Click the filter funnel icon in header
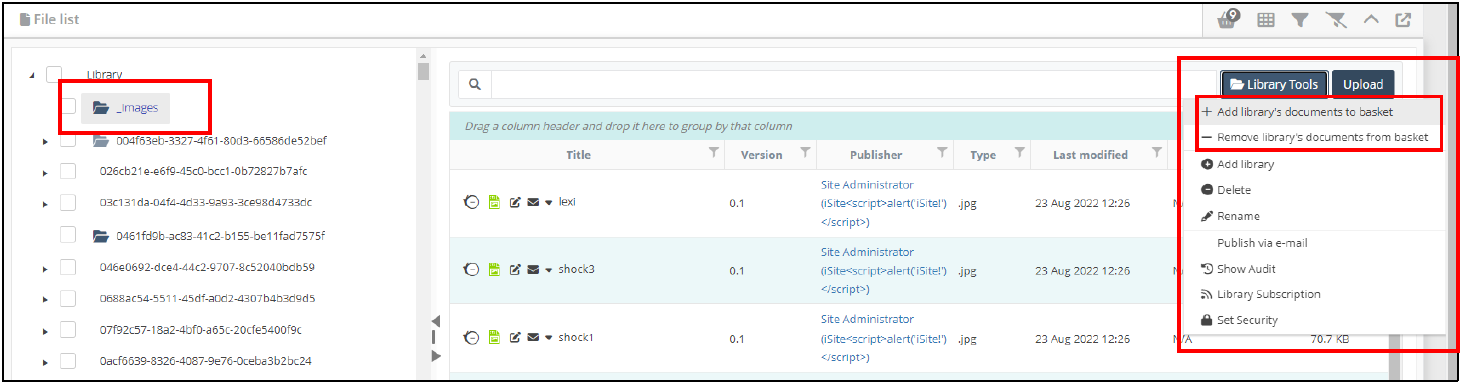Viewport: 1464px width, 387px height. coord(1300,20)
